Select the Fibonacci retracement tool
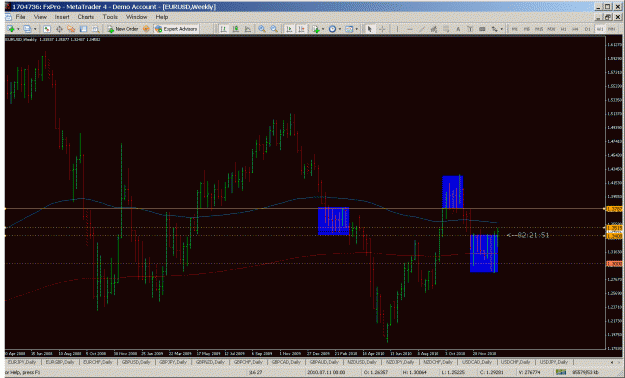The height and width of the screenshot is (378, 625). click(x=446, y=29)
